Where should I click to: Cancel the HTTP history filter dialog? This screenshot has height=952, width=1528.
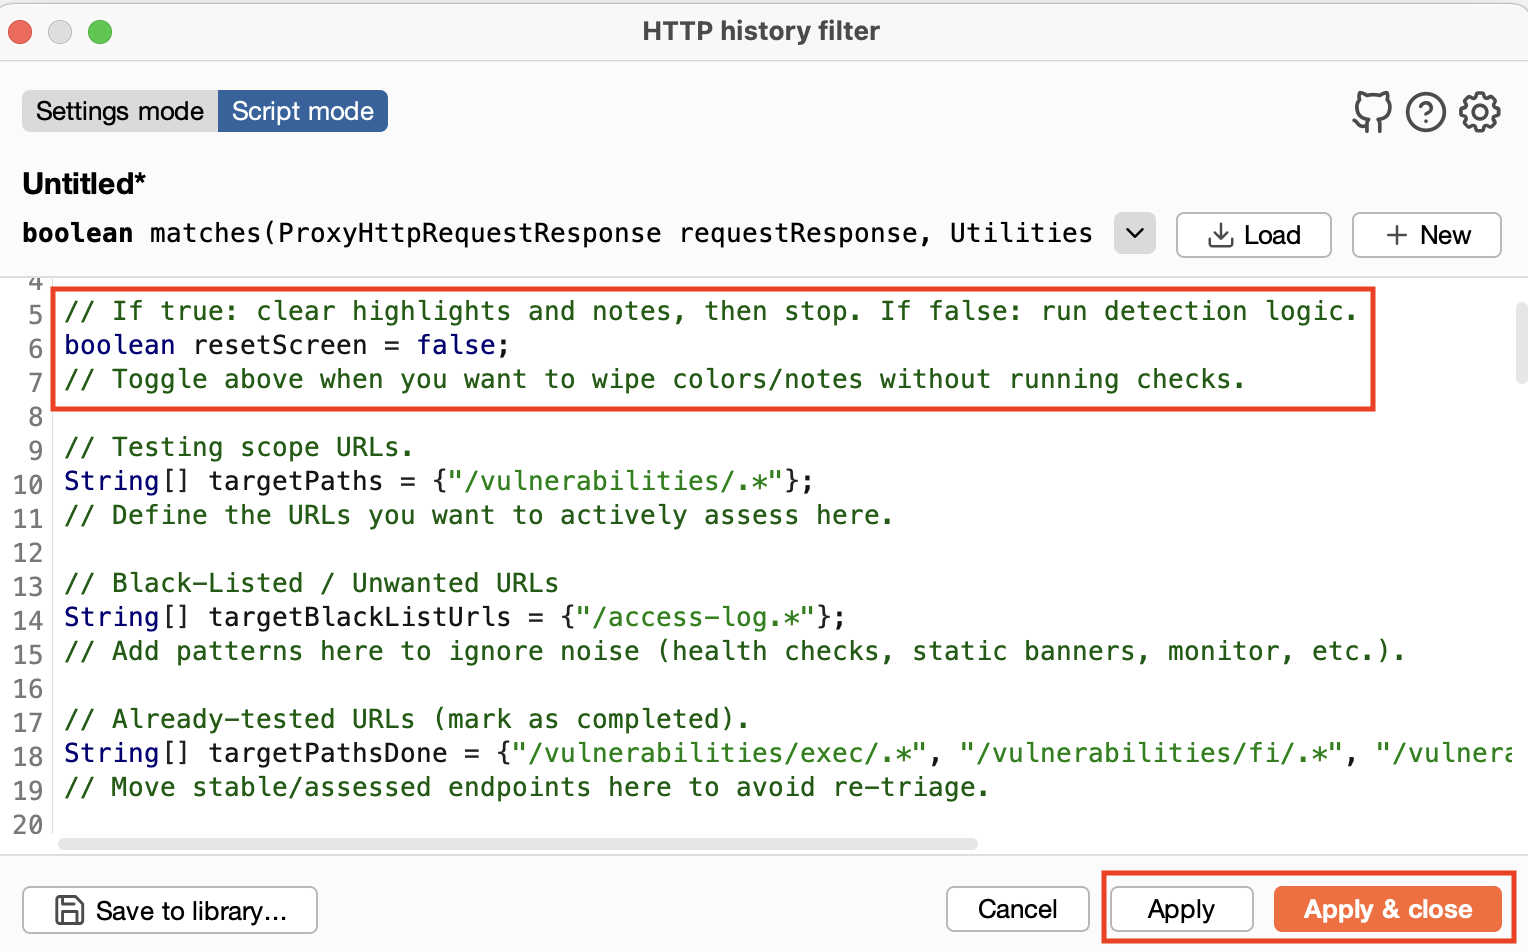[1018, 909]
